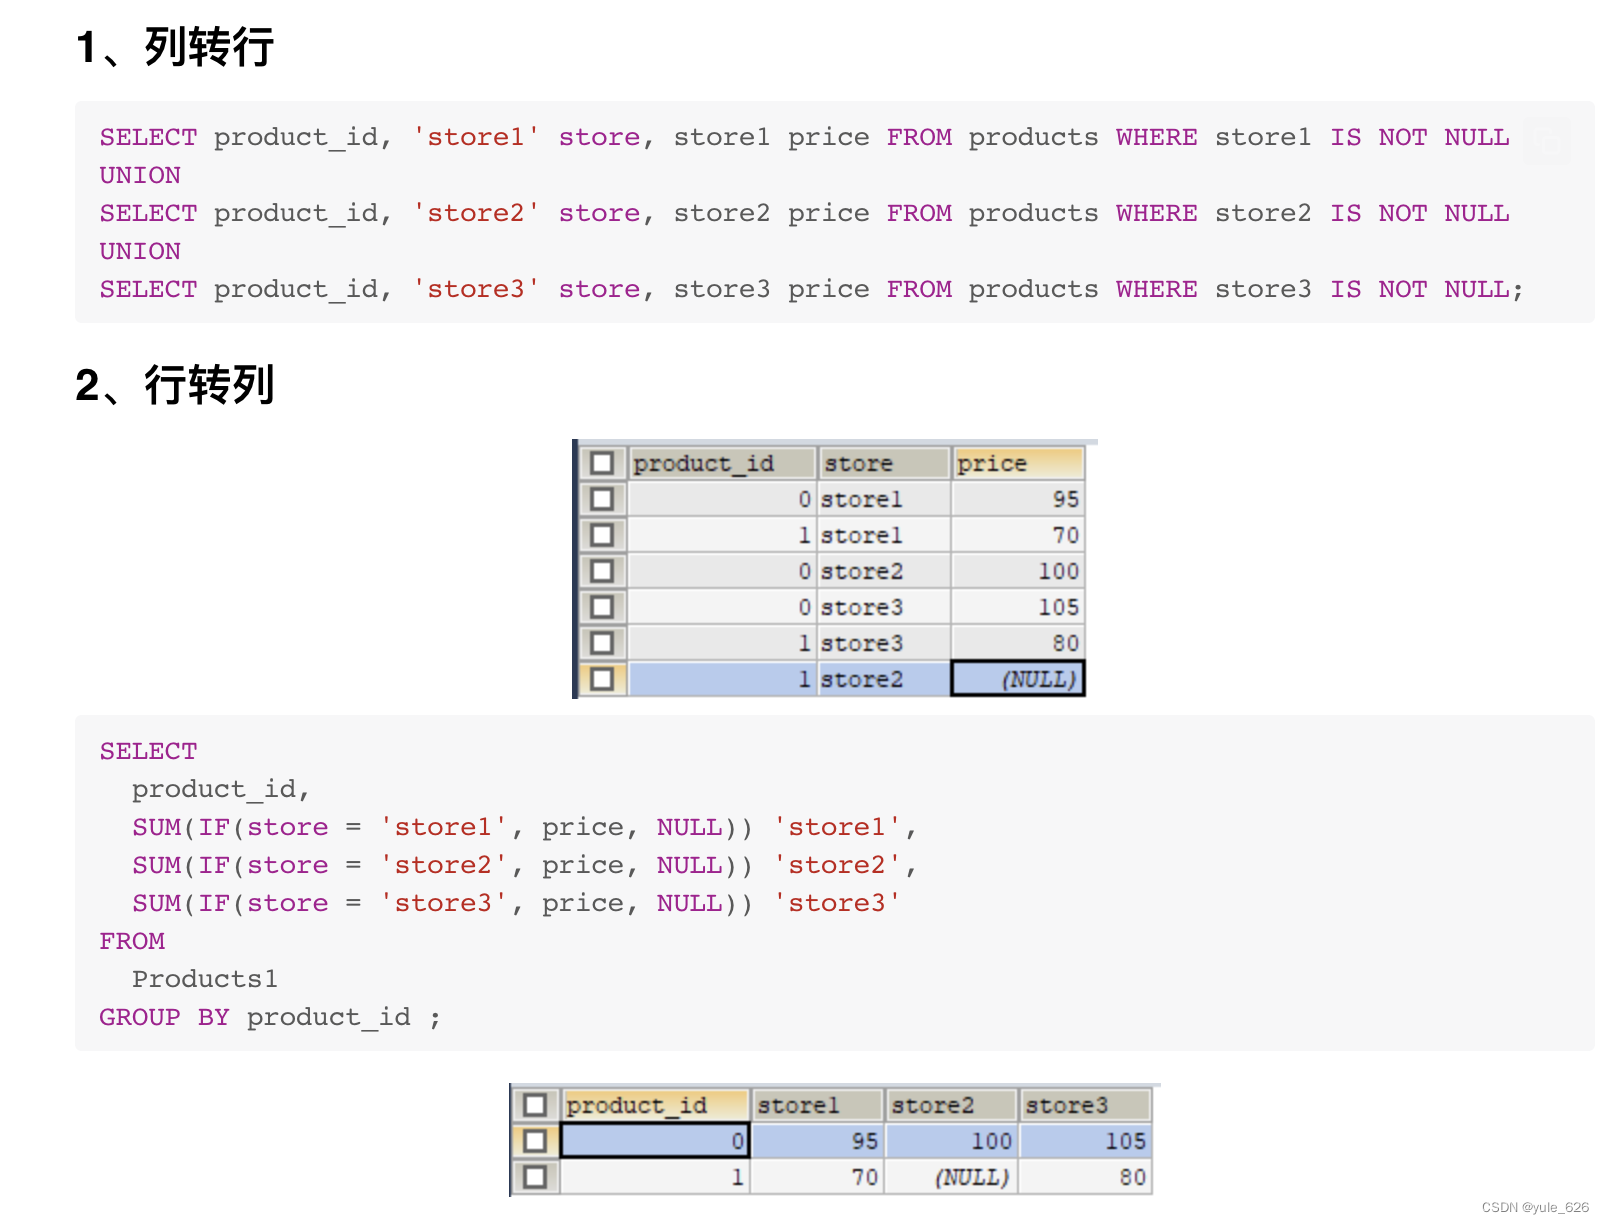Select price cell showing 105 in first table
Screen dimensions: 1604x1224
pos(1018,607)
